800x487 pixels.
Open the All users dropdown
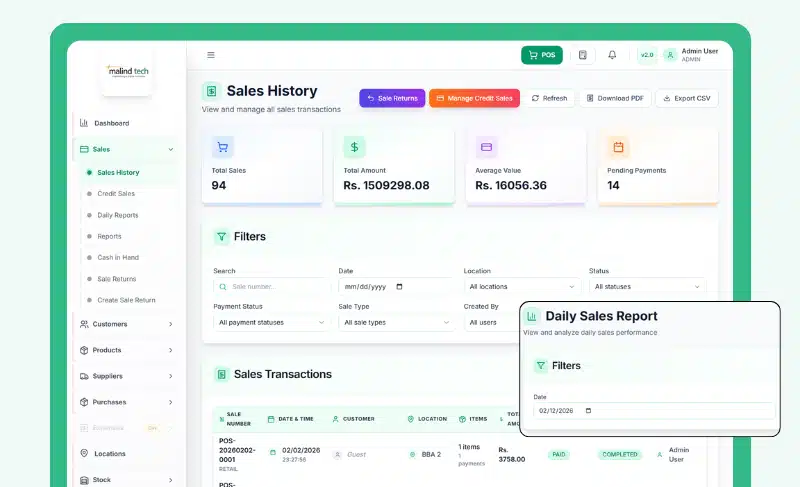pyautogui.click(x=491, y=322)
